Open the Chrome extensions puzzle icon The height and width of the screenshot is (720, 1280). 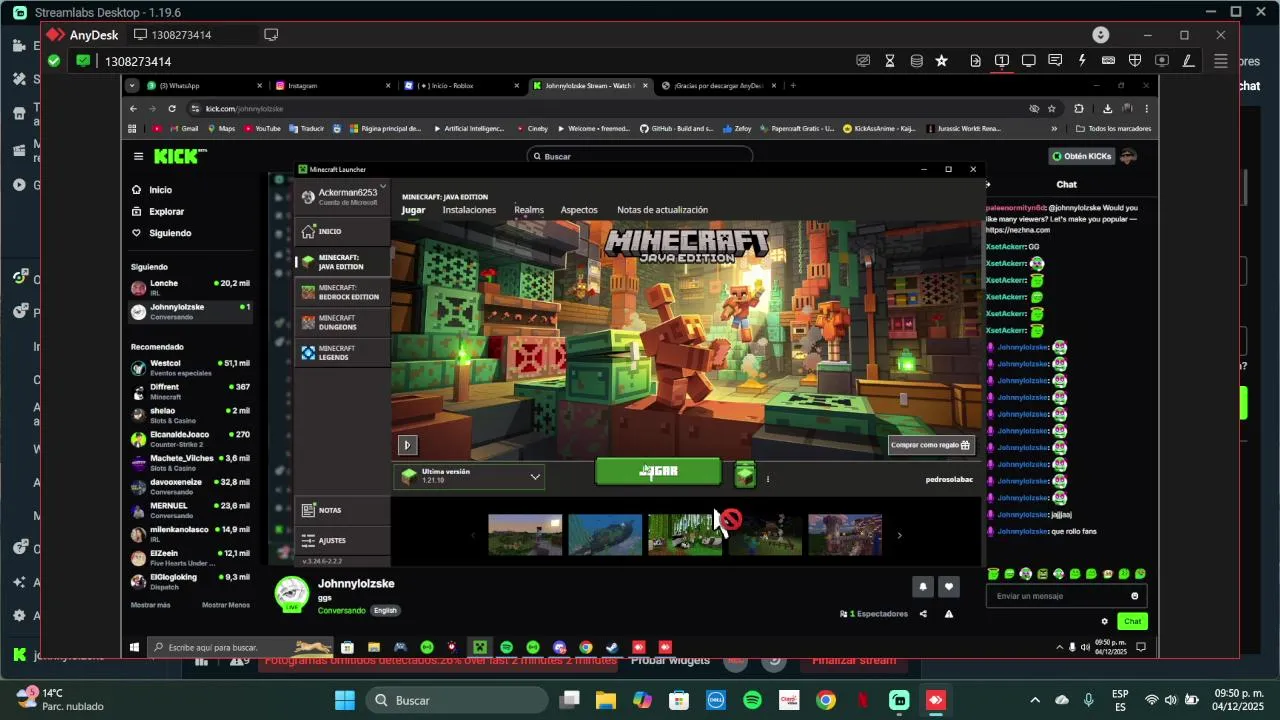(1079, 108)
